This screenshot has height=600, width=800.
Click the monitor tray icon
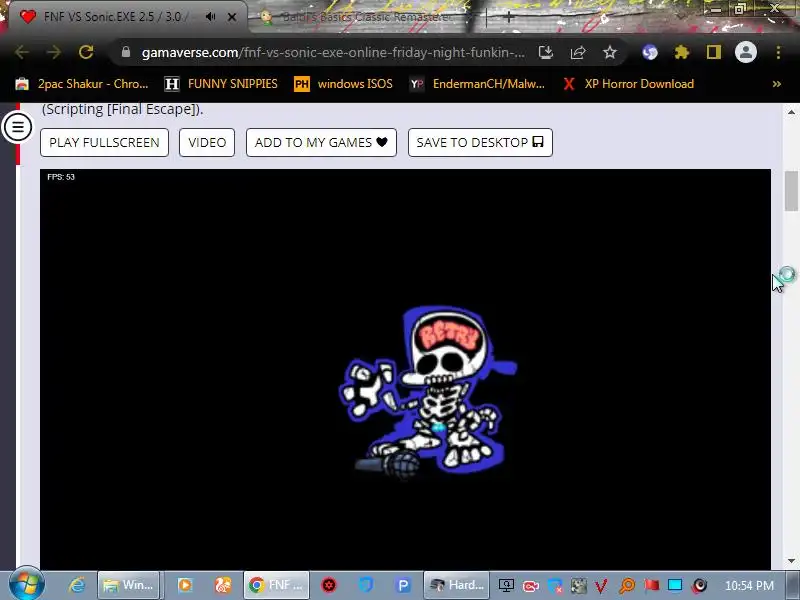click(506, 585)
